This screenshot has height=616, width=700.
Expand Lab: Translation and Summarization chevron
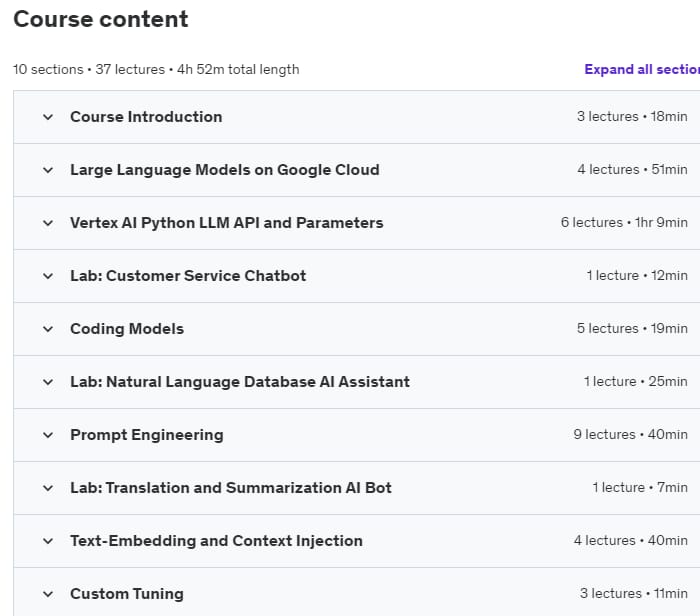pos(48,488)
